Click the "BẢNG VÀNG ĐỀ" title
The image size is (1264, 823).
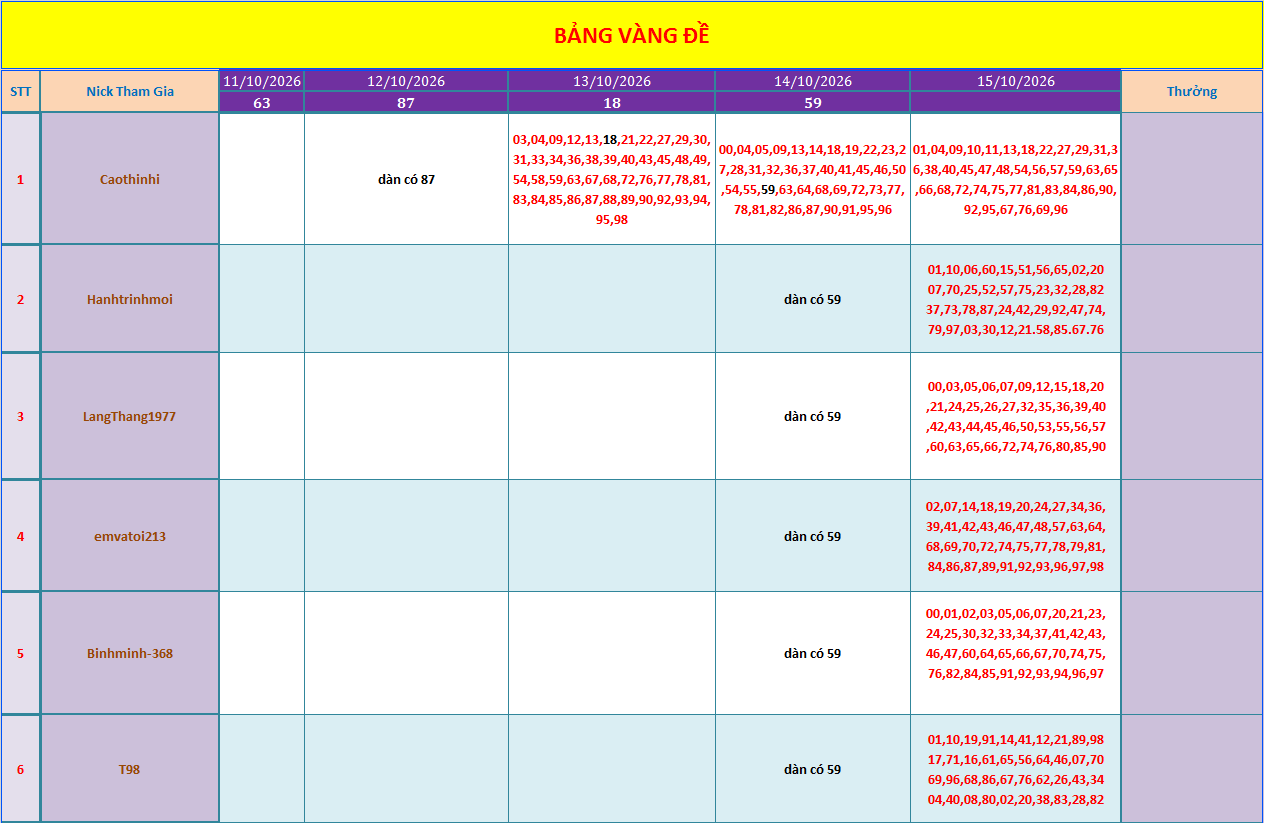[x=631, y=35]
